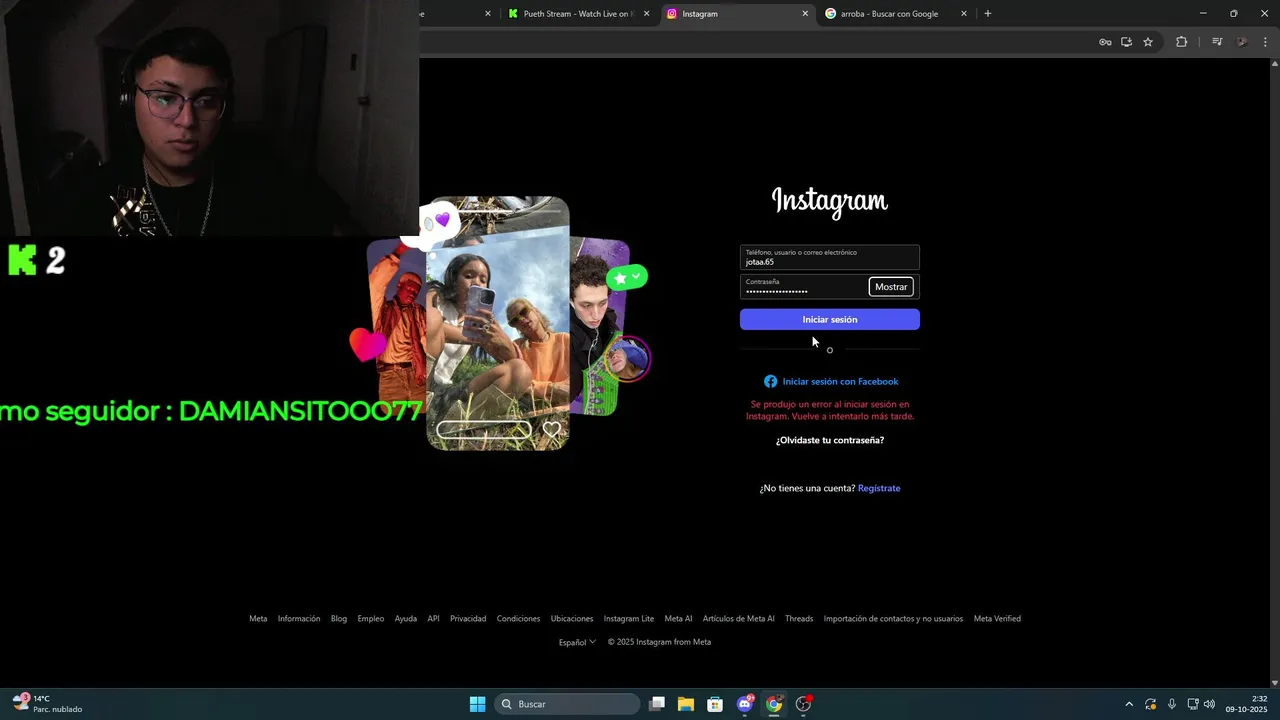Click the green star badge on collage
Viewport: 1280px width, 720px height.
point(627,278)
